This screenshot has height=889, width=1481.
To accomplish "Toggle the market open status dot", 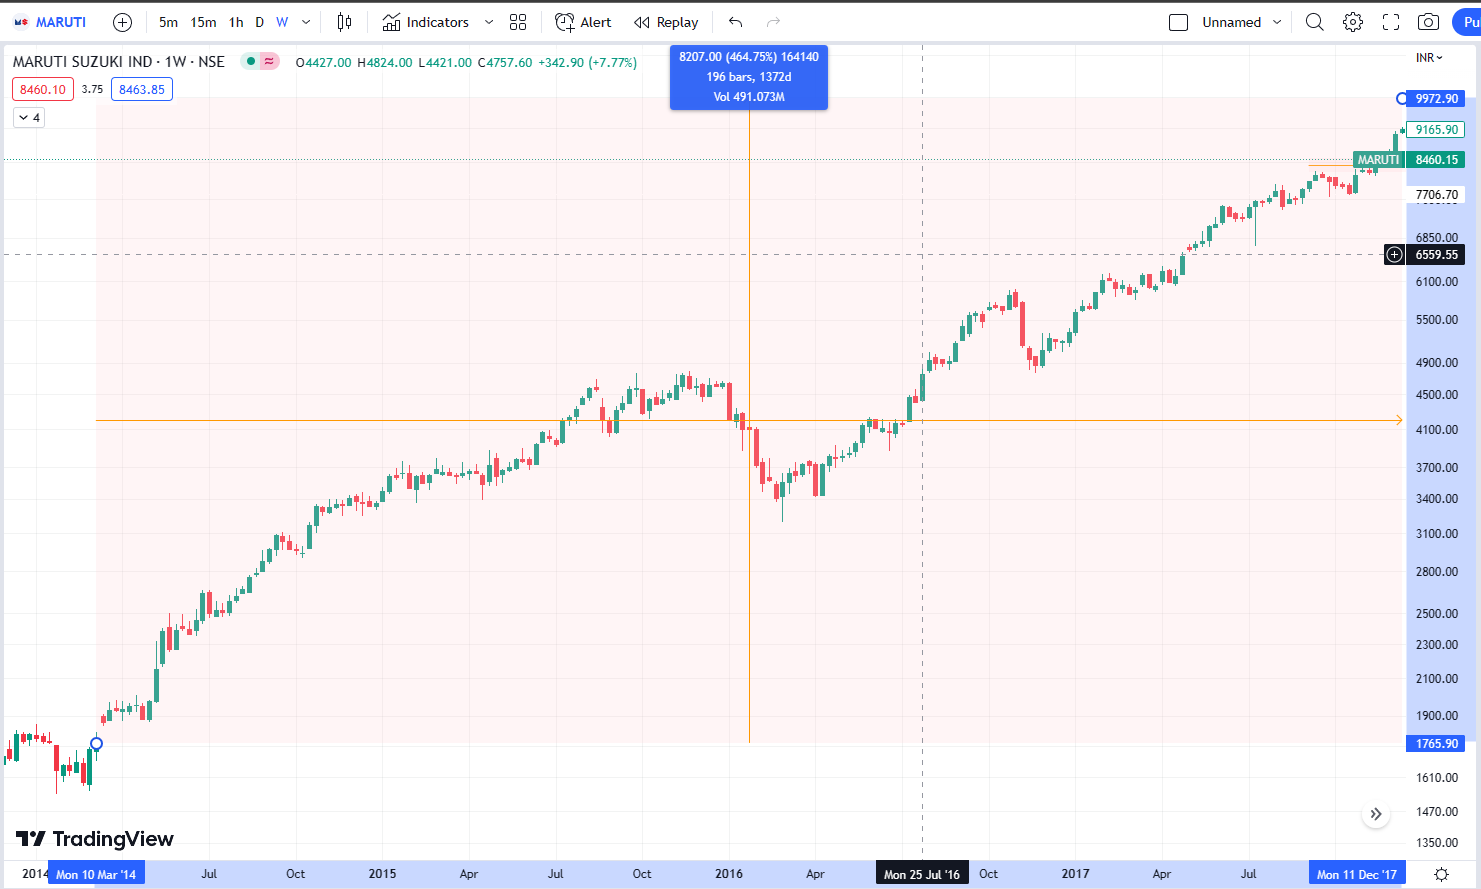I will [251, 62].
